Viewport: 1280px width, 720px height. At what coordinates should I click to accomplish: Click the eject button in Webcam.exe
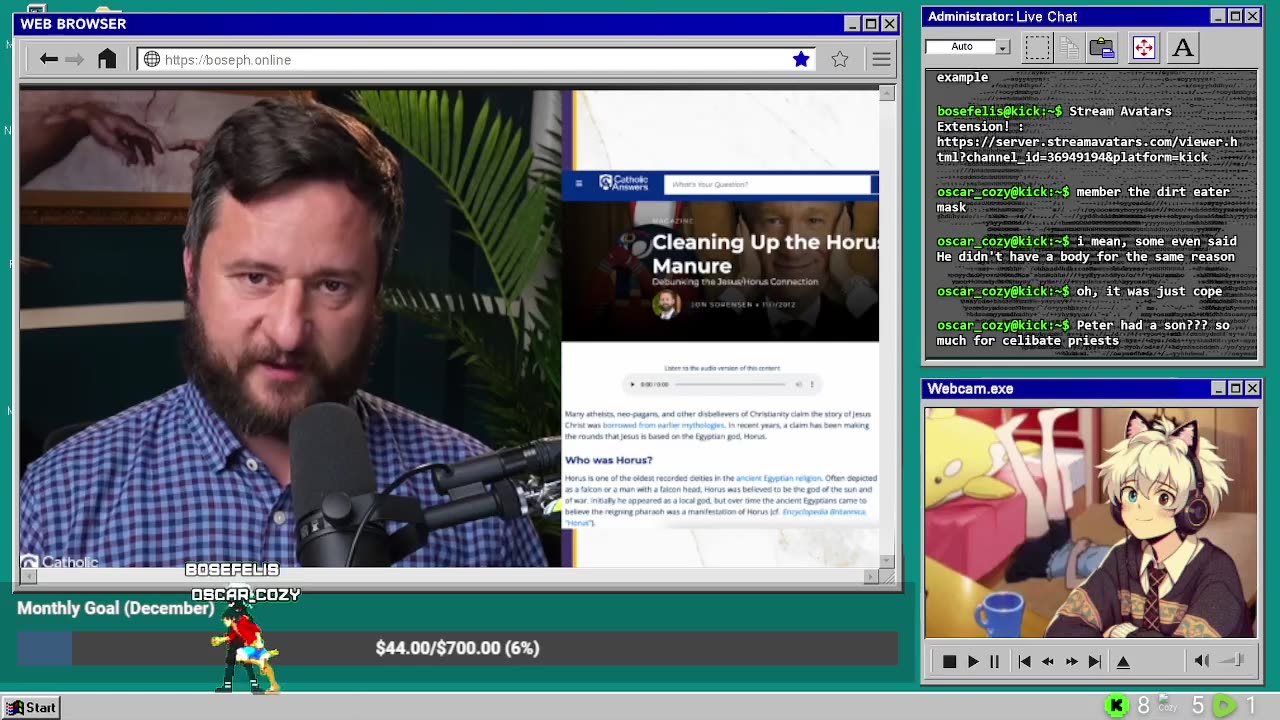(x=1123, y=661)
